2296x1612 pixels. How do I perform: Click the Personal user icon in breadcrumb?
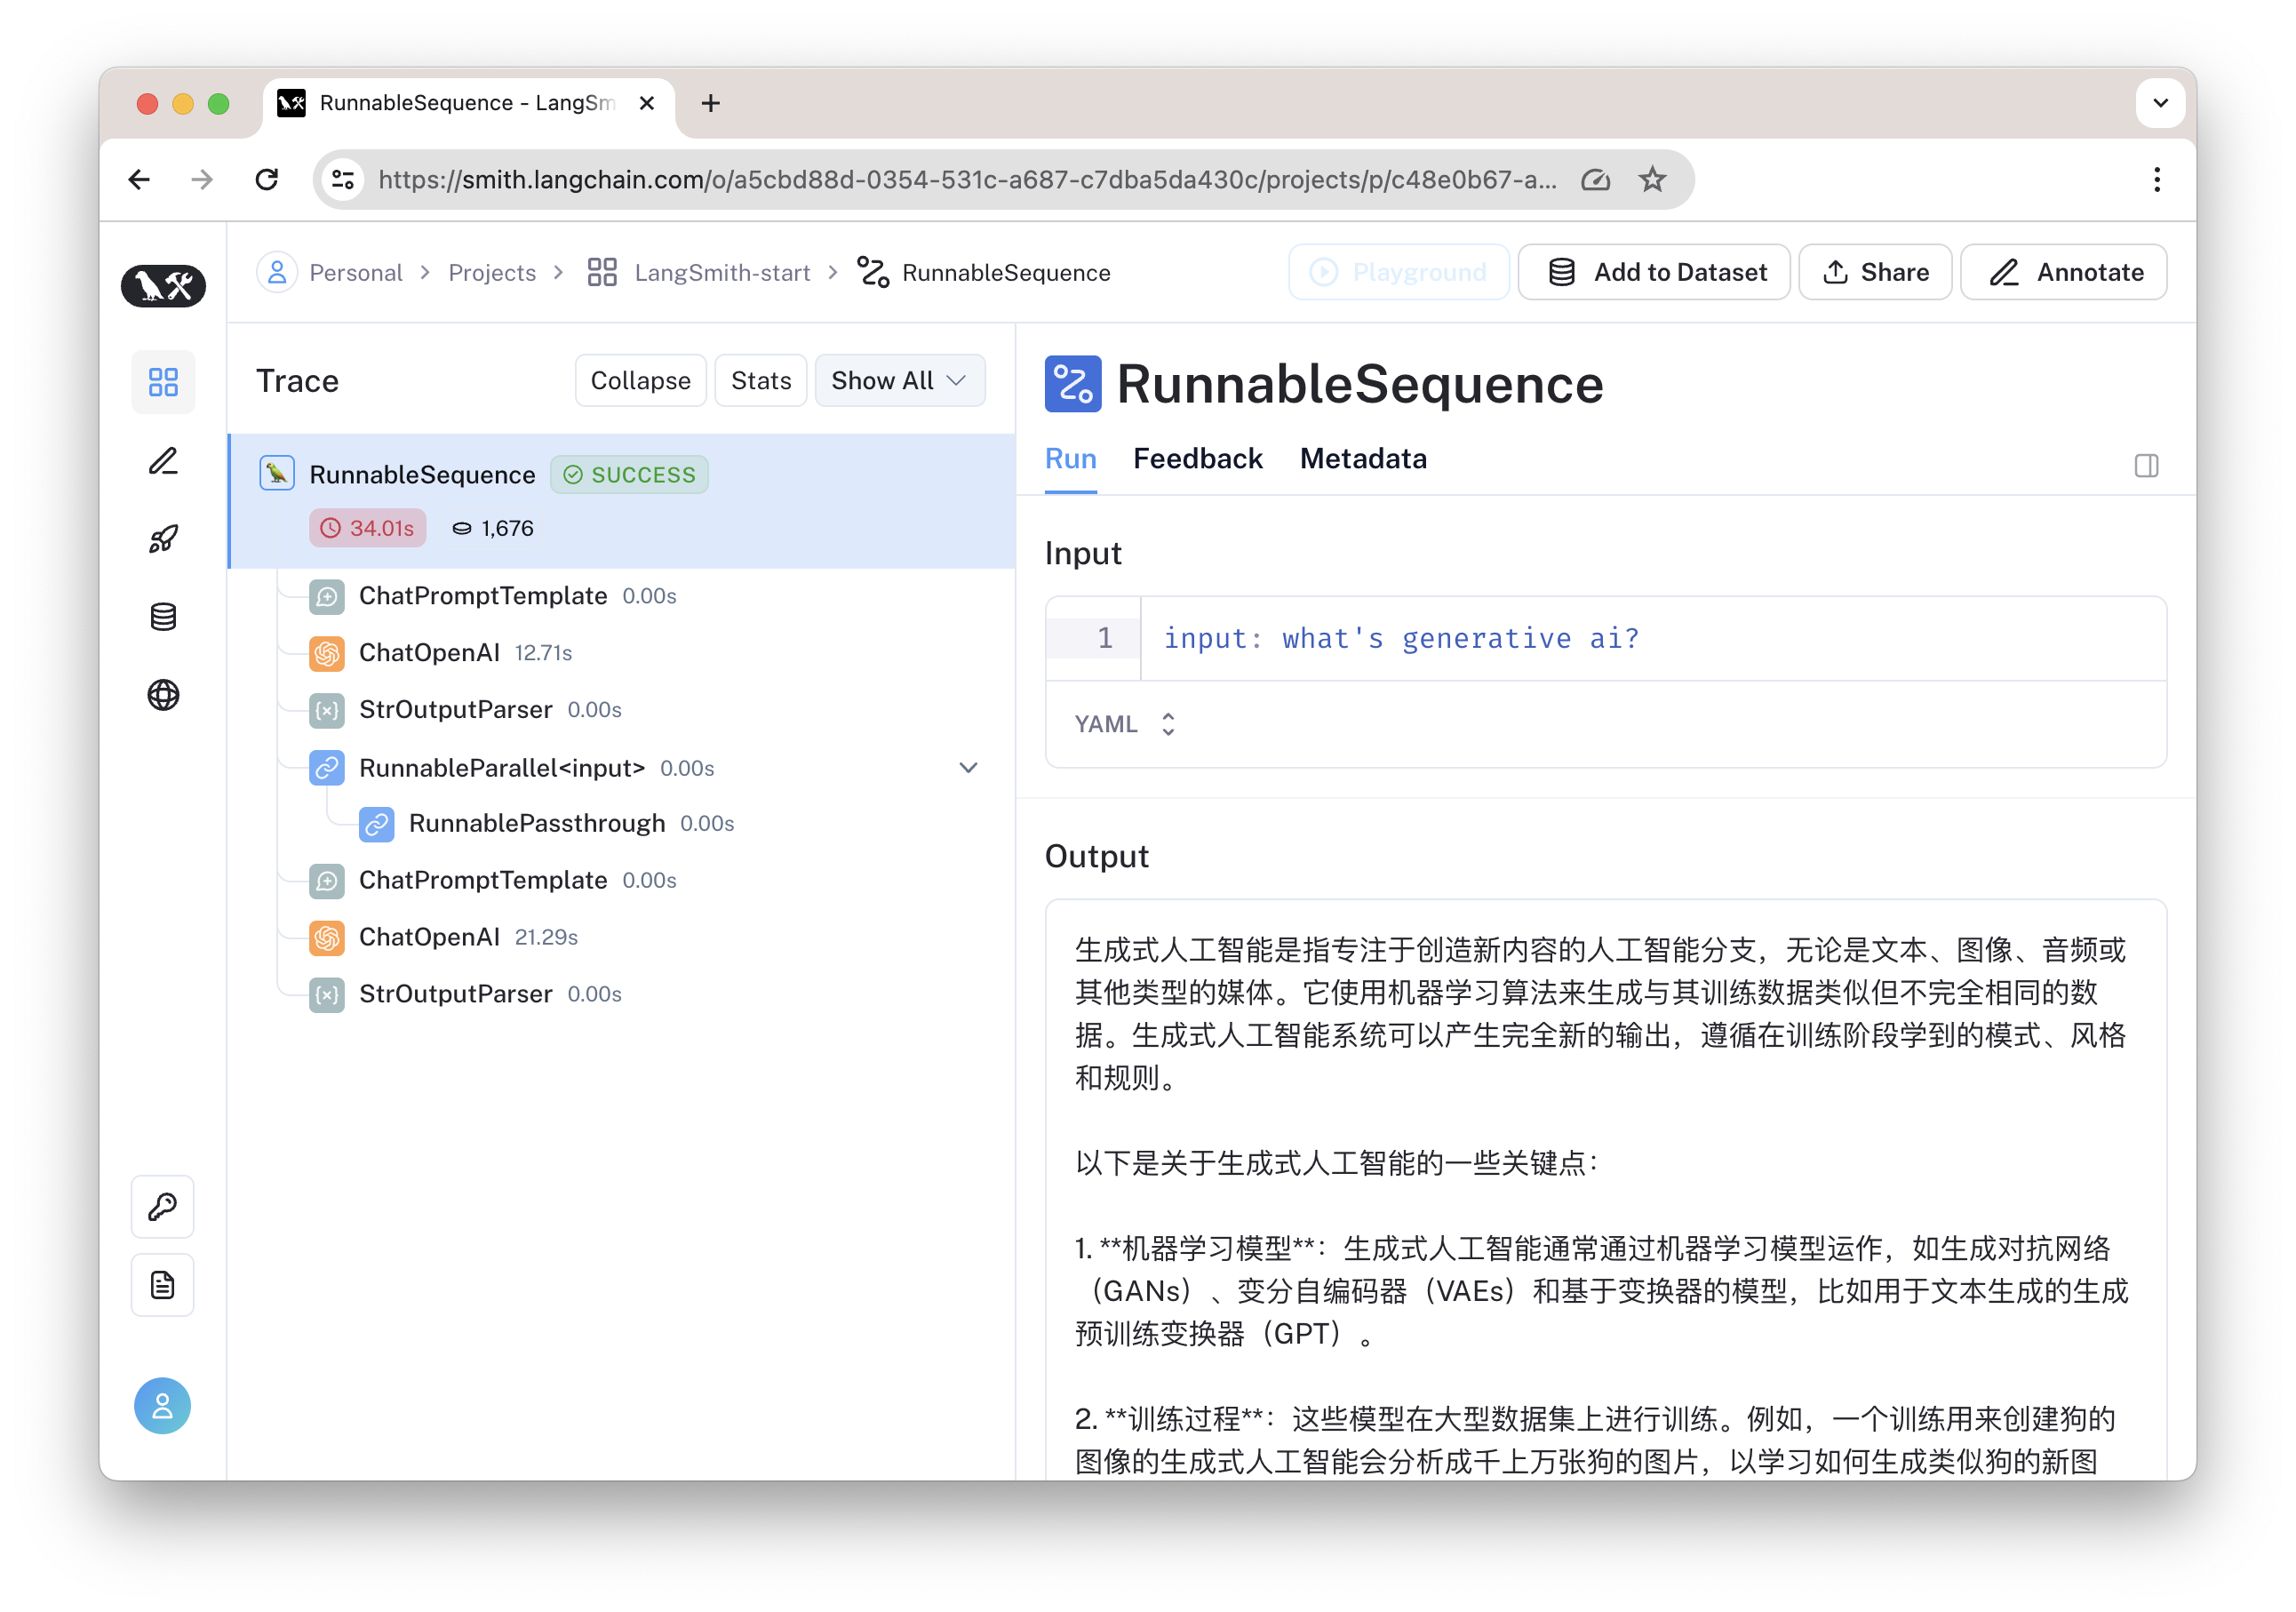(277, 272)
